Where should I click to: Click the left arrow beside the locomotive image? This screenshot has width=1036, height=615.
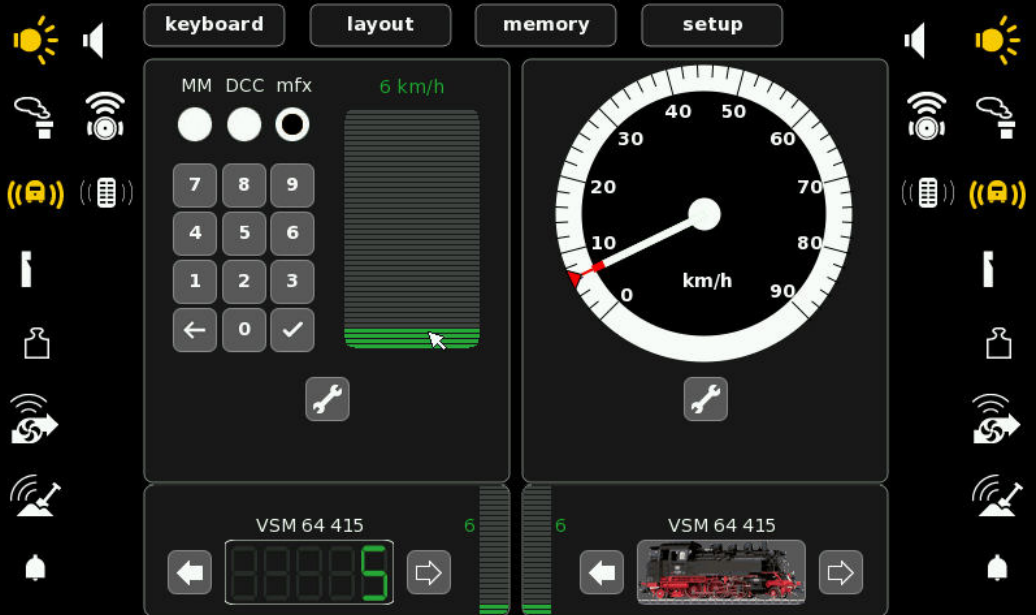pos(601,572)
